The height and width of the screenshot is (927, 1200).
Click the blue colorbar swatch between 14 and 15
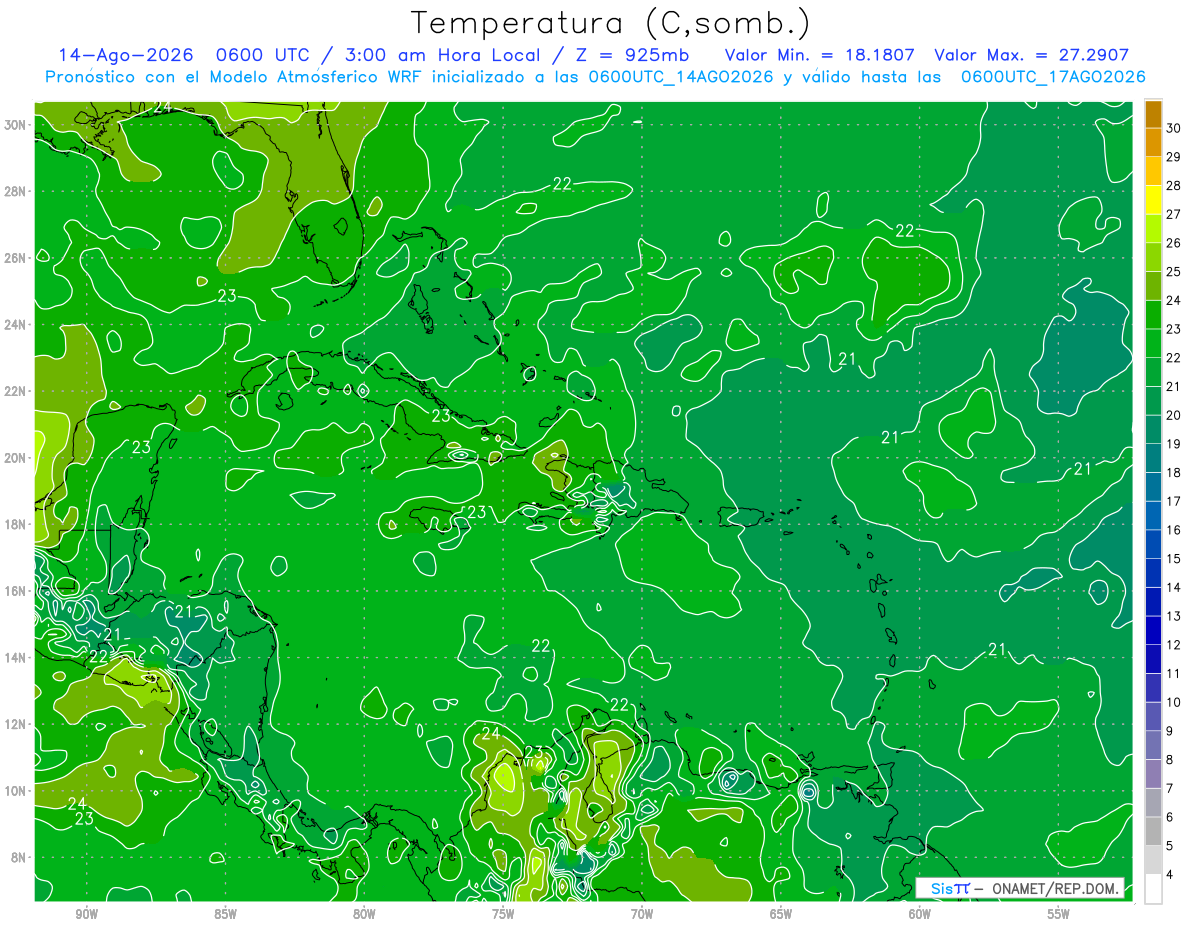click(1153, 573)
